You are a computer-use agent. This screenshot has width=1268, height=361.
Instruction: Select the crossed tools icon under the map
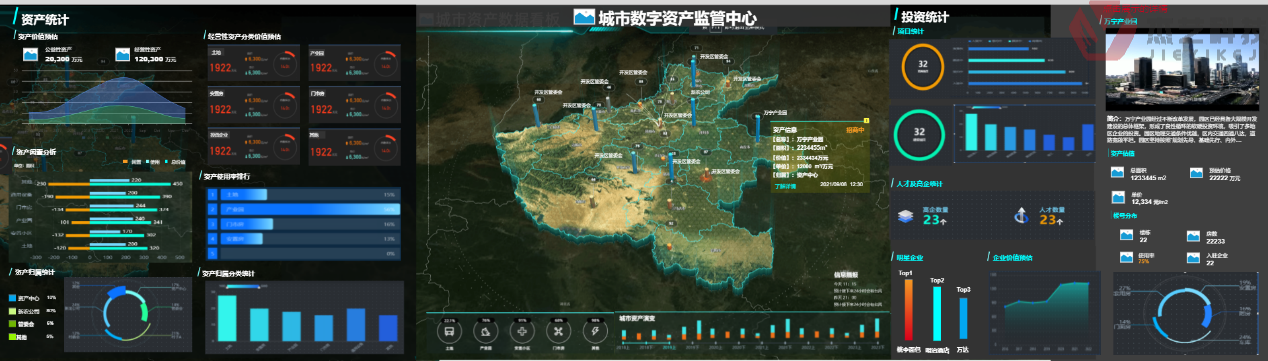click(x=559, y=331)
